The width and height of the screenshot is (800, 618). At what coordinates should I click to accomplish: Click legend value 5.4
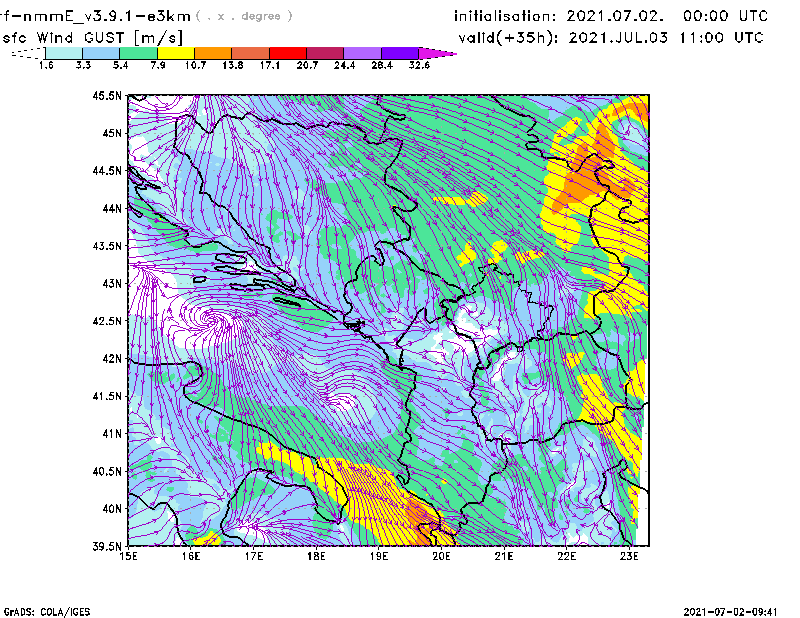pyautogui.click(x=120, y=65)
